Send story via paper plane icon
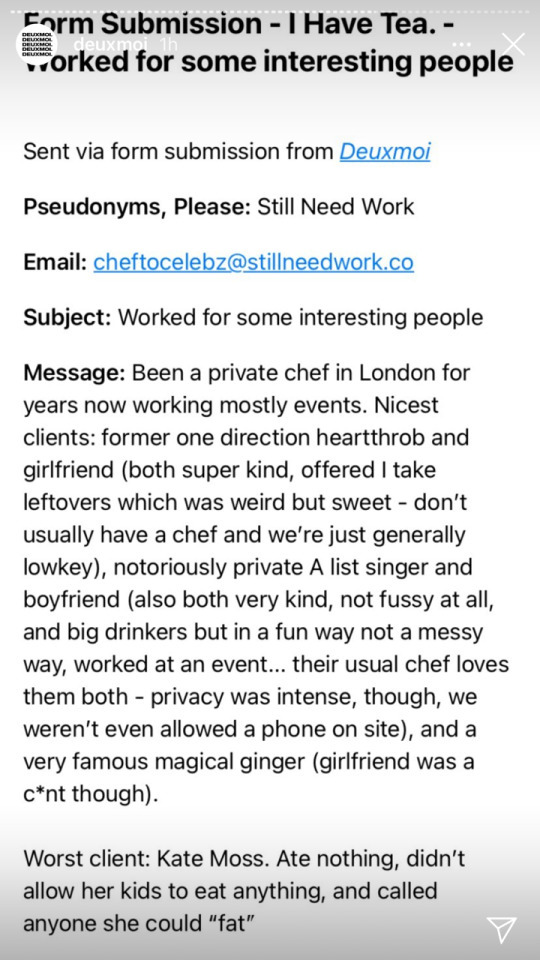540x960 pixels. [x=501, y=929]
